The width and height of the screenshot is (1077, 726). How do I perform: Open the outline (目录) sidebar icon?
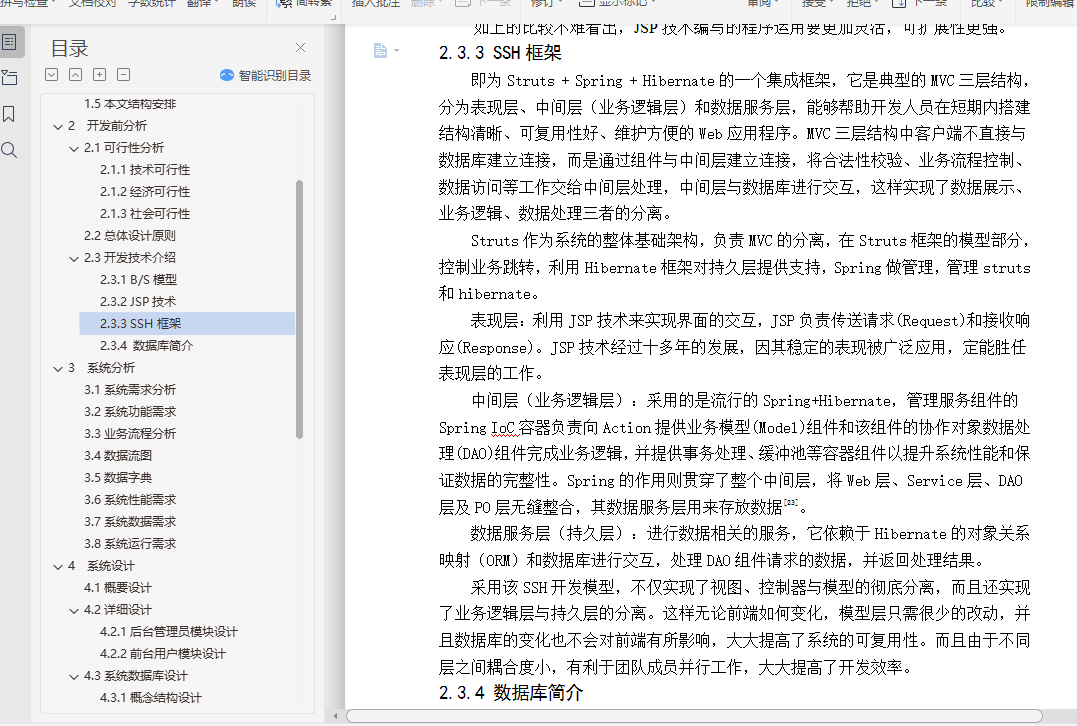click(10, 43)
